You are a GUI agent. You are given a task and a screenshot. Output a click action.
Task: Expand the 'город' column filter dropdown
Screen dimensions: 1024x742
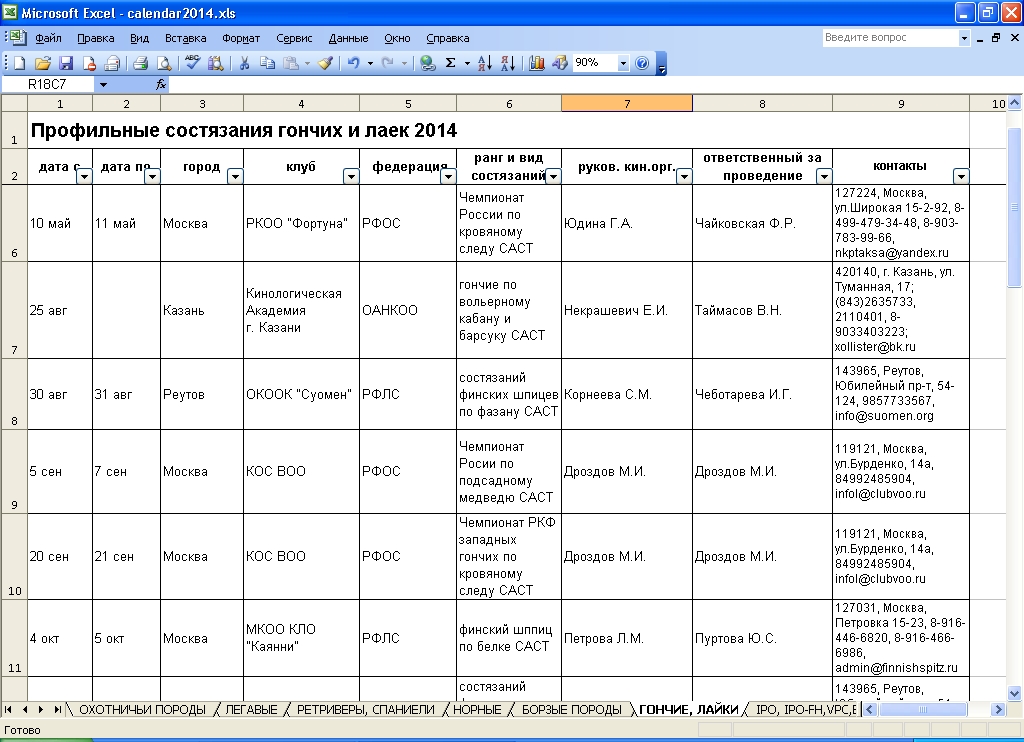pyautogui.click(x=235, y=176)
